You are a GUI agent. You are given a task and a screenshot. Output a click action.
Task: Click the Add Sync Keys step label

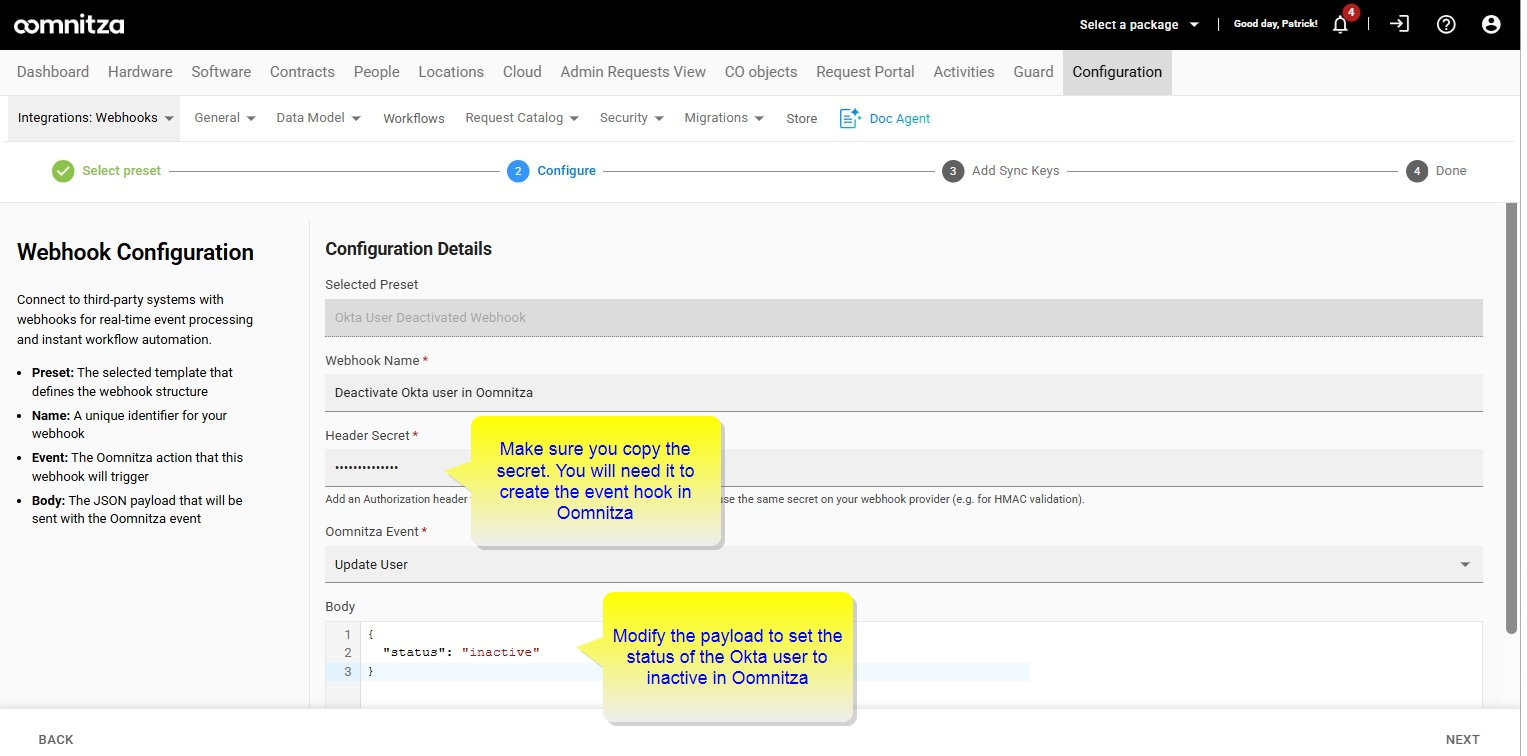[1015, 171]
